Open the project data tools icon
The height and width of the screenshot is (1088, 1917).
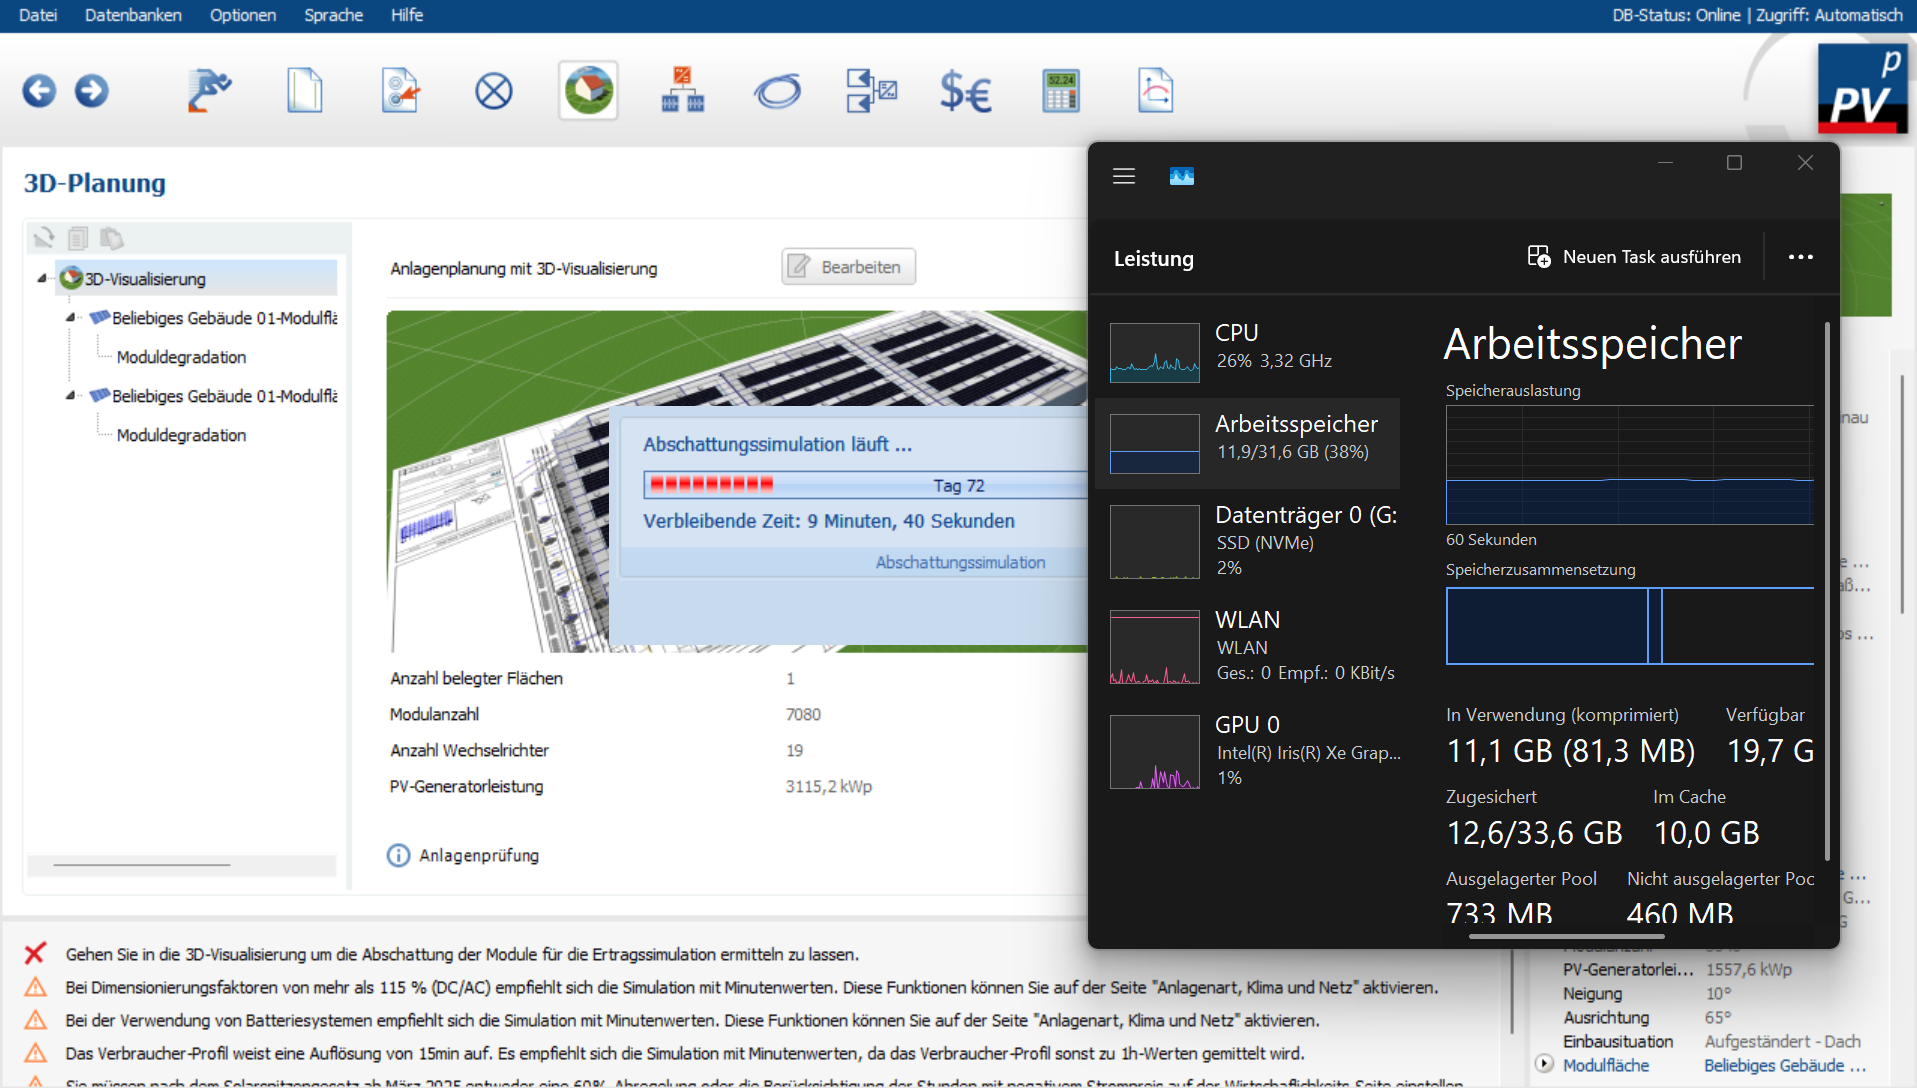(209, 91)
